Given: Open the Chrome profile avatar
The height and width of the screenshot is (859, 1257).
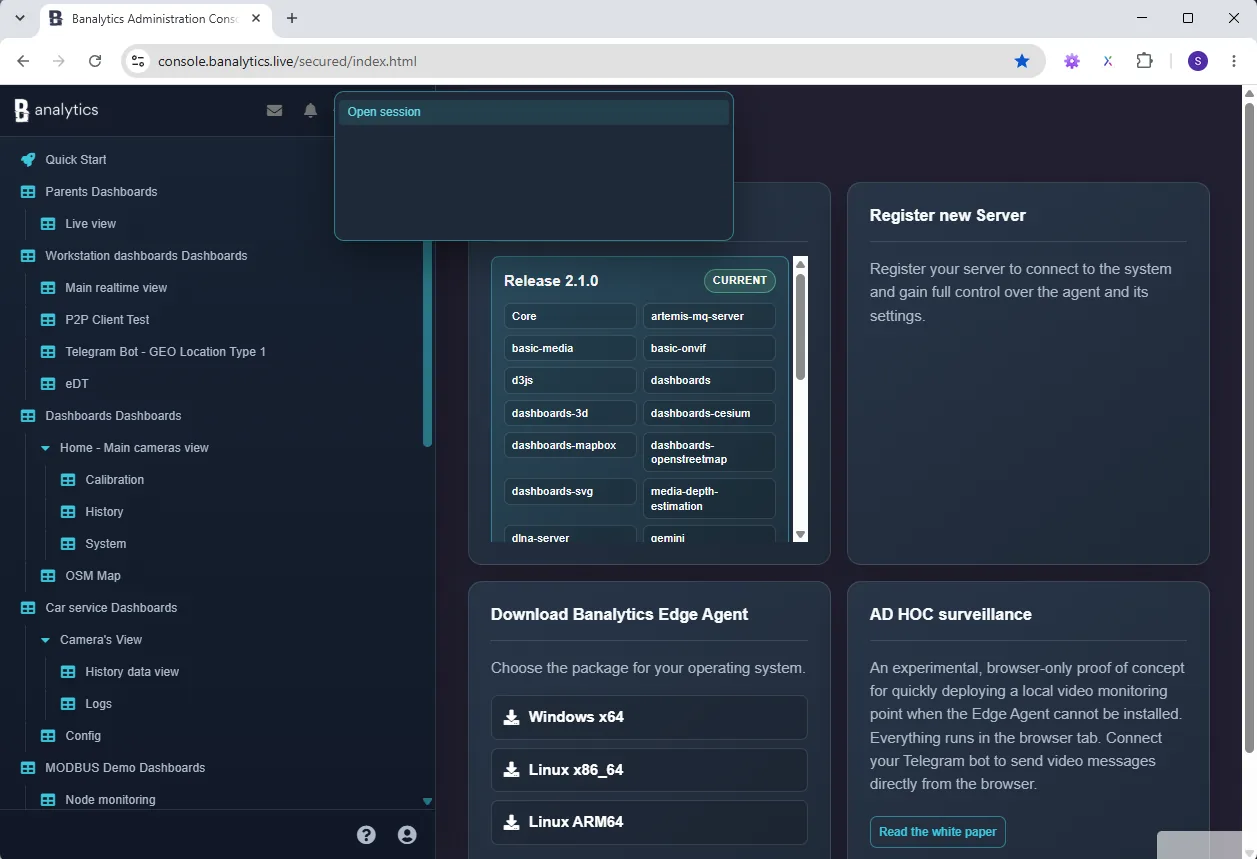Looking at the screenshot, I should [1198, 61].
